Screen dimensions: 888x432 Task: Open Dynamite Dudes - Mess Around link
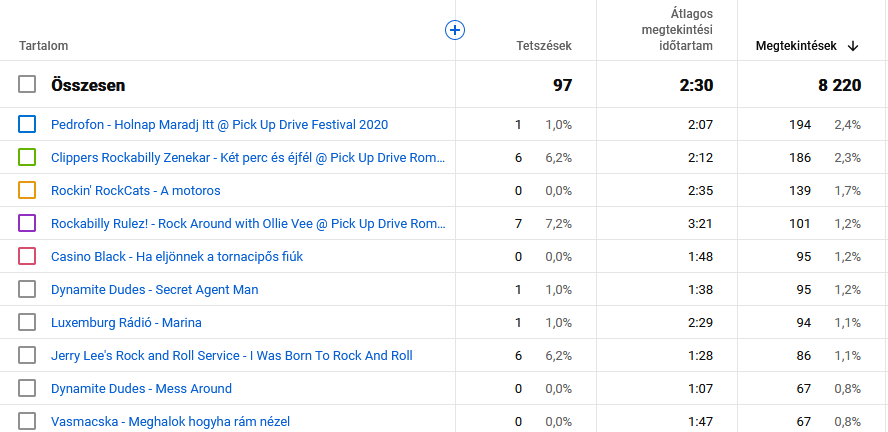[x=141, y=388]
